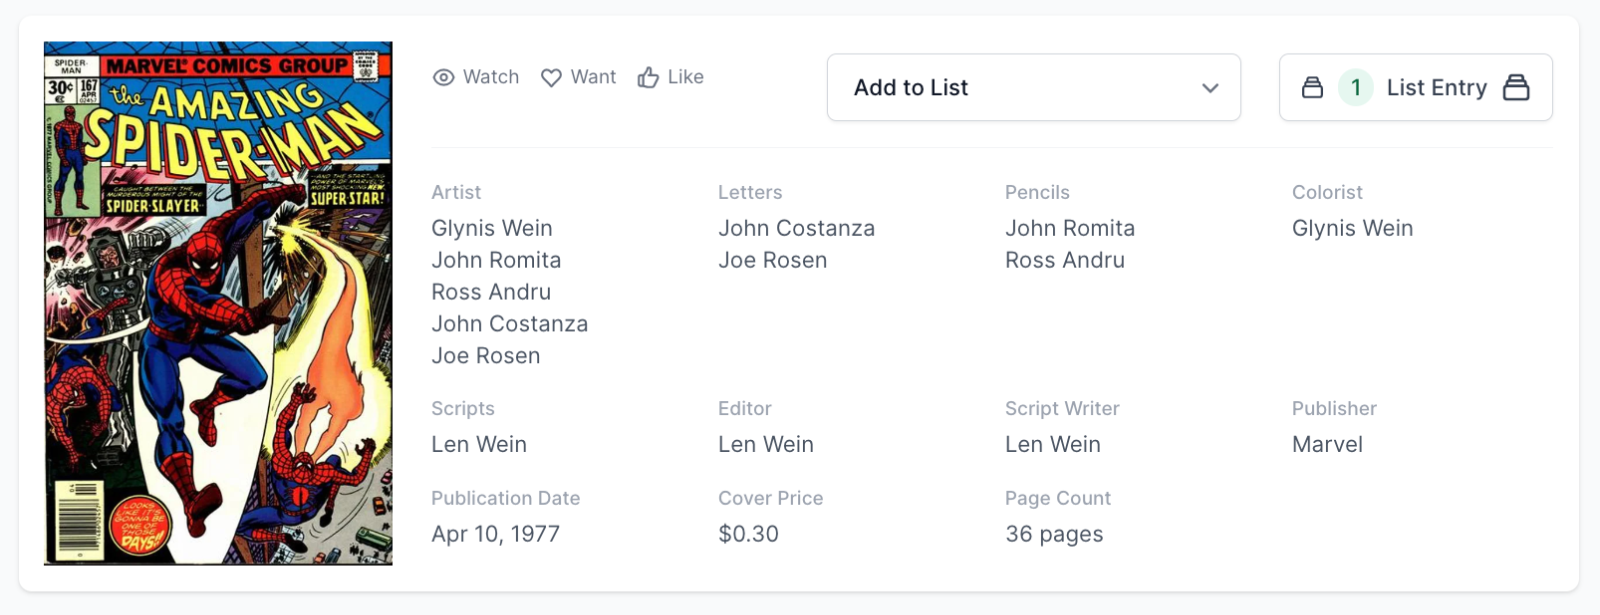
Task: Open the Add to List dropdown
Action: [1032, 88]
